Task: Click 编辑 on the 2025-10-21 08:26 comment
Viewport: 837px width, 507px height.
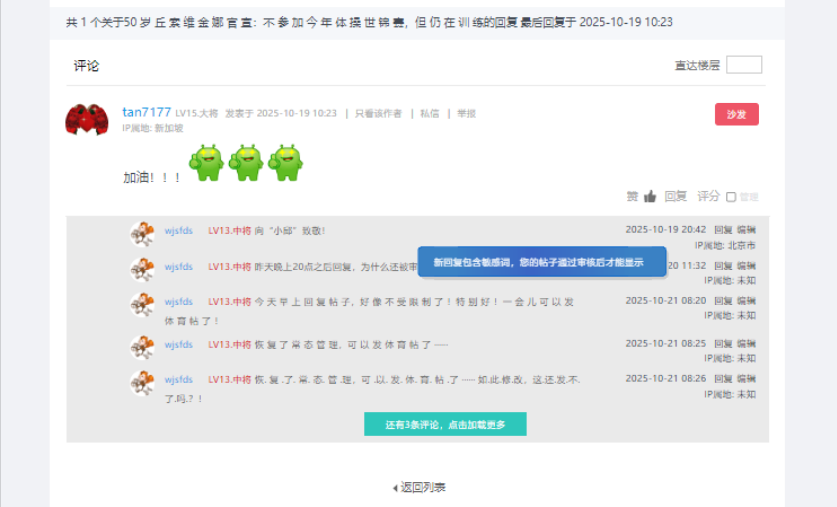Action: 746,378
